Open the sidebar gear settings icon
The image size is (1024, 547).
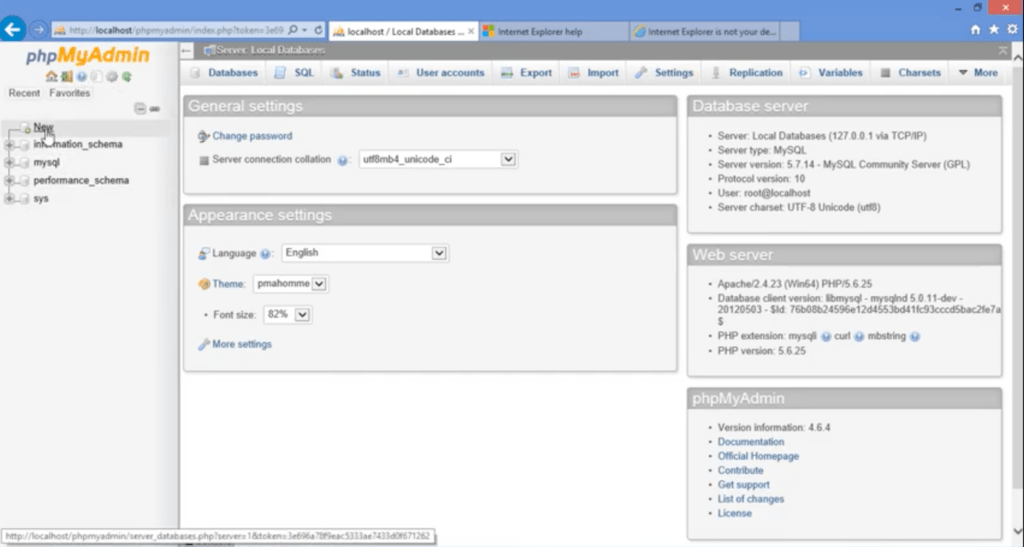pyautogui.click(x=112, y=76)
